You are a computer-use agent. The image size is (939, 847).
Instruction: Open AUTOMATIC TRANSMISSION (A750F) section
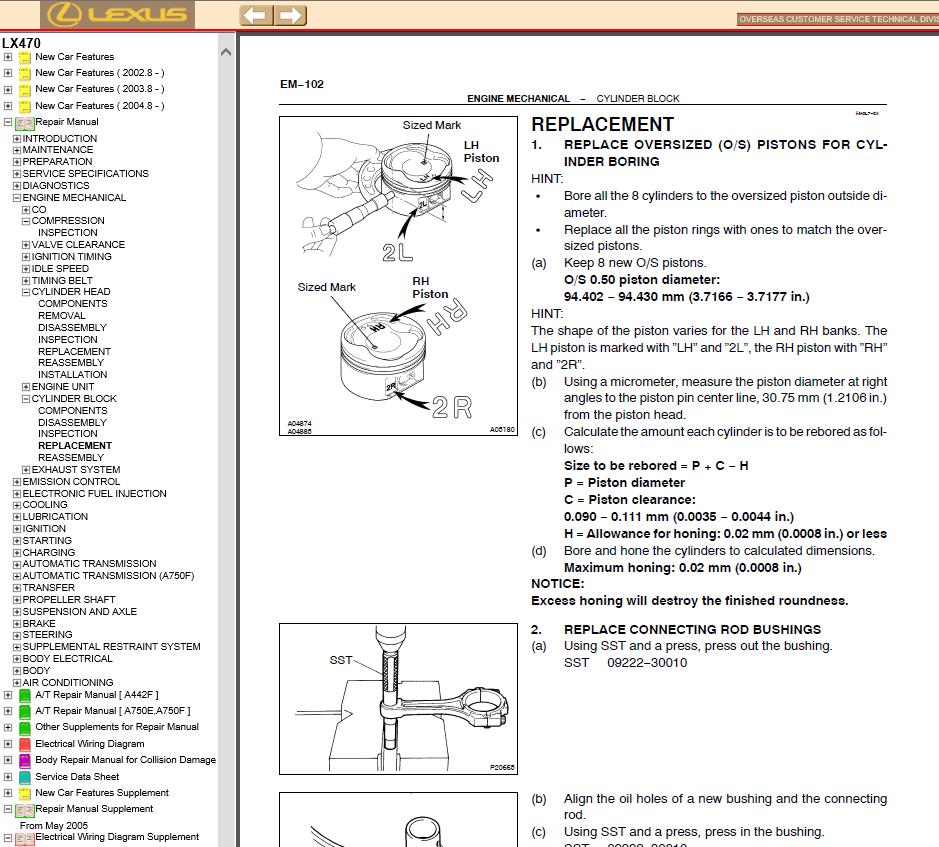(x=108, y=576)
